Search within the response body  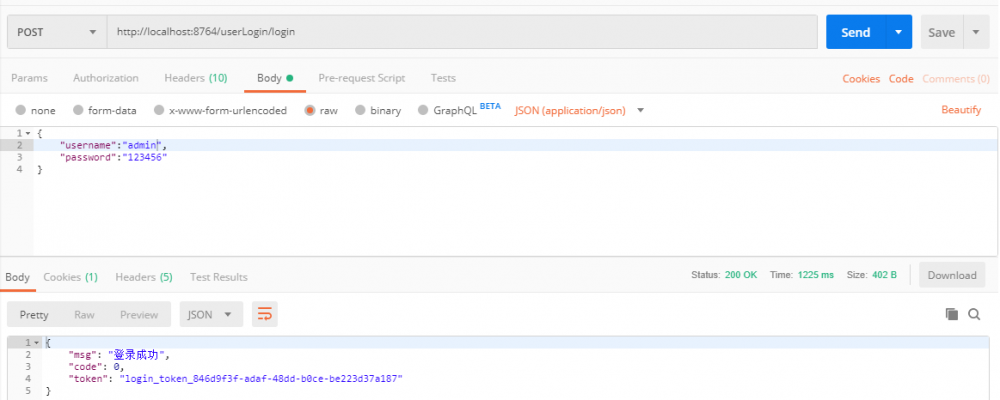(x=974, y=314)
